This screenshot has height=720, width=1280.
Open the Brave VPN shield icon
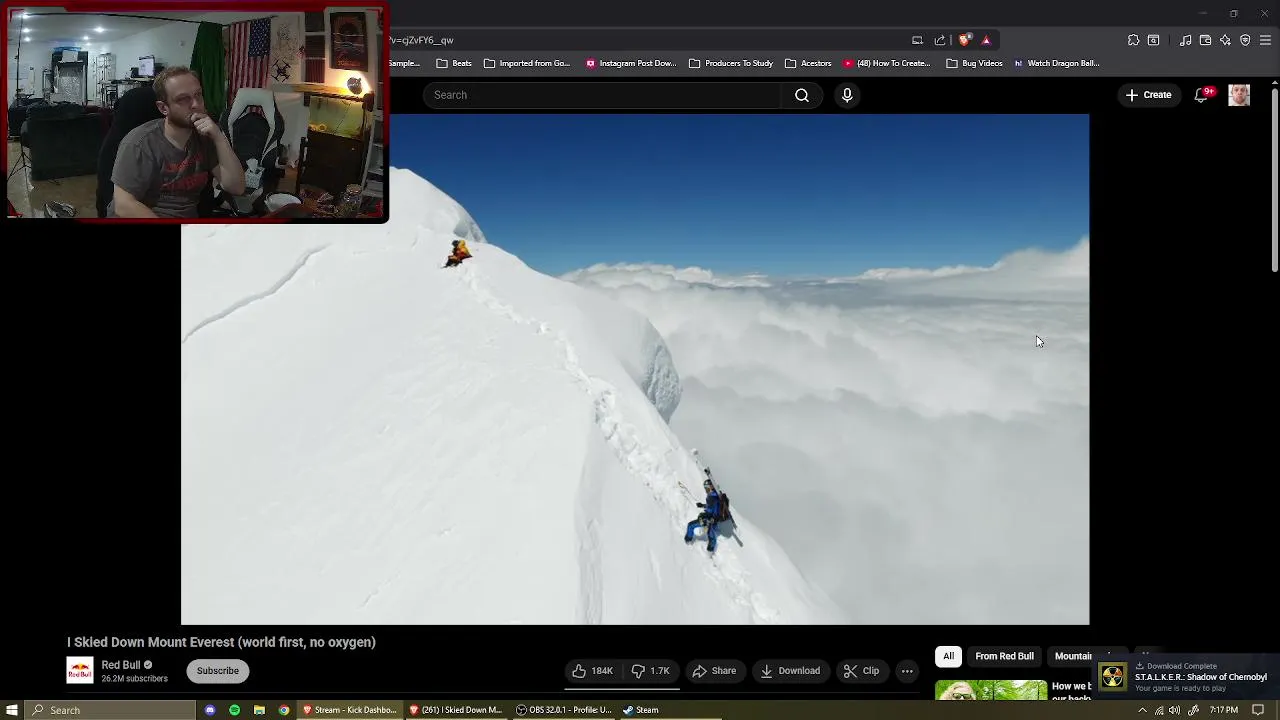(1245, 40)
